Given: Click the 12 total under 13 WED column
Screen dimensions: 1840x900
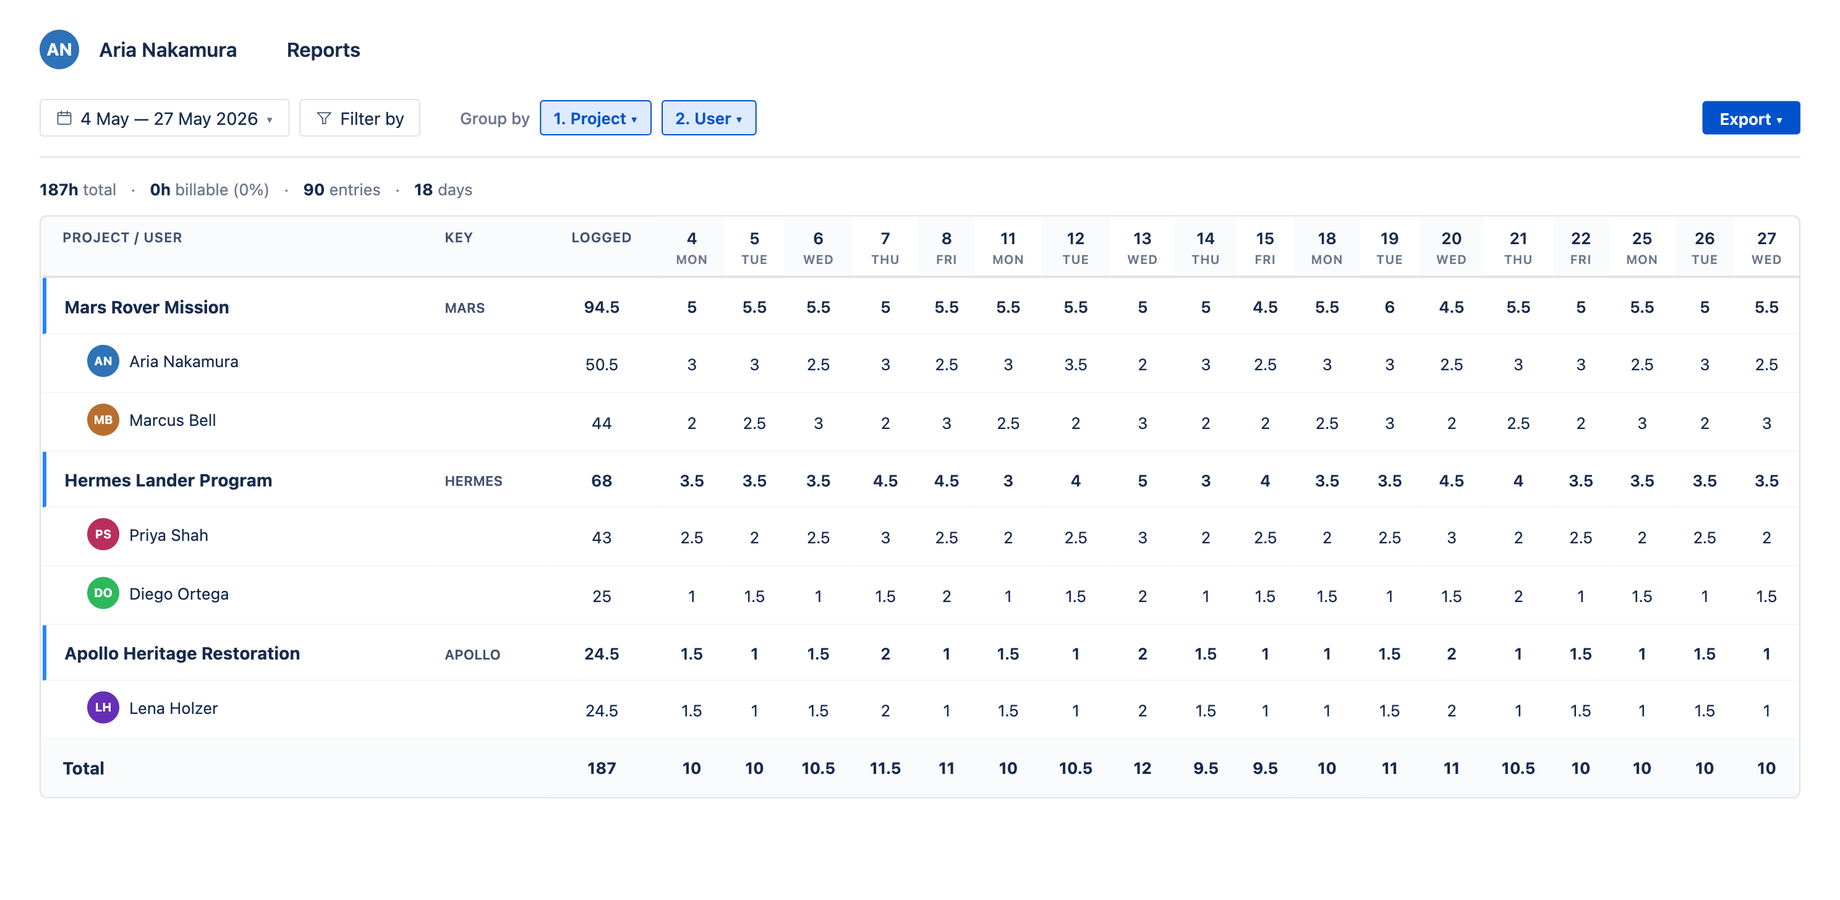Looking at the screenshot, I should (1142, 768).
